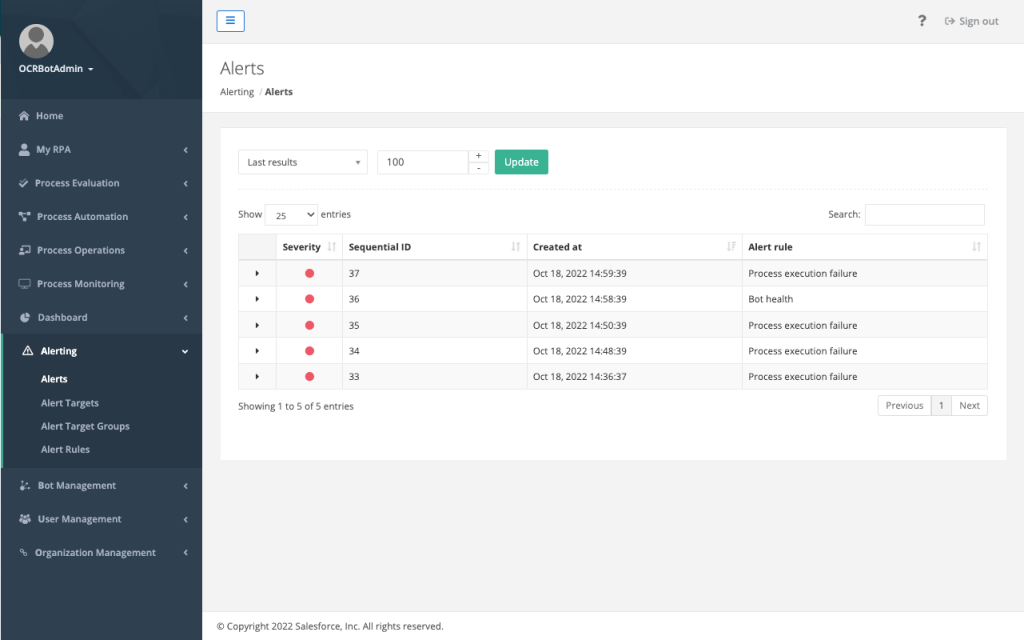Click the Sign out link
This screenshot has height=640, width=1024.
click(x=972, y=21)
